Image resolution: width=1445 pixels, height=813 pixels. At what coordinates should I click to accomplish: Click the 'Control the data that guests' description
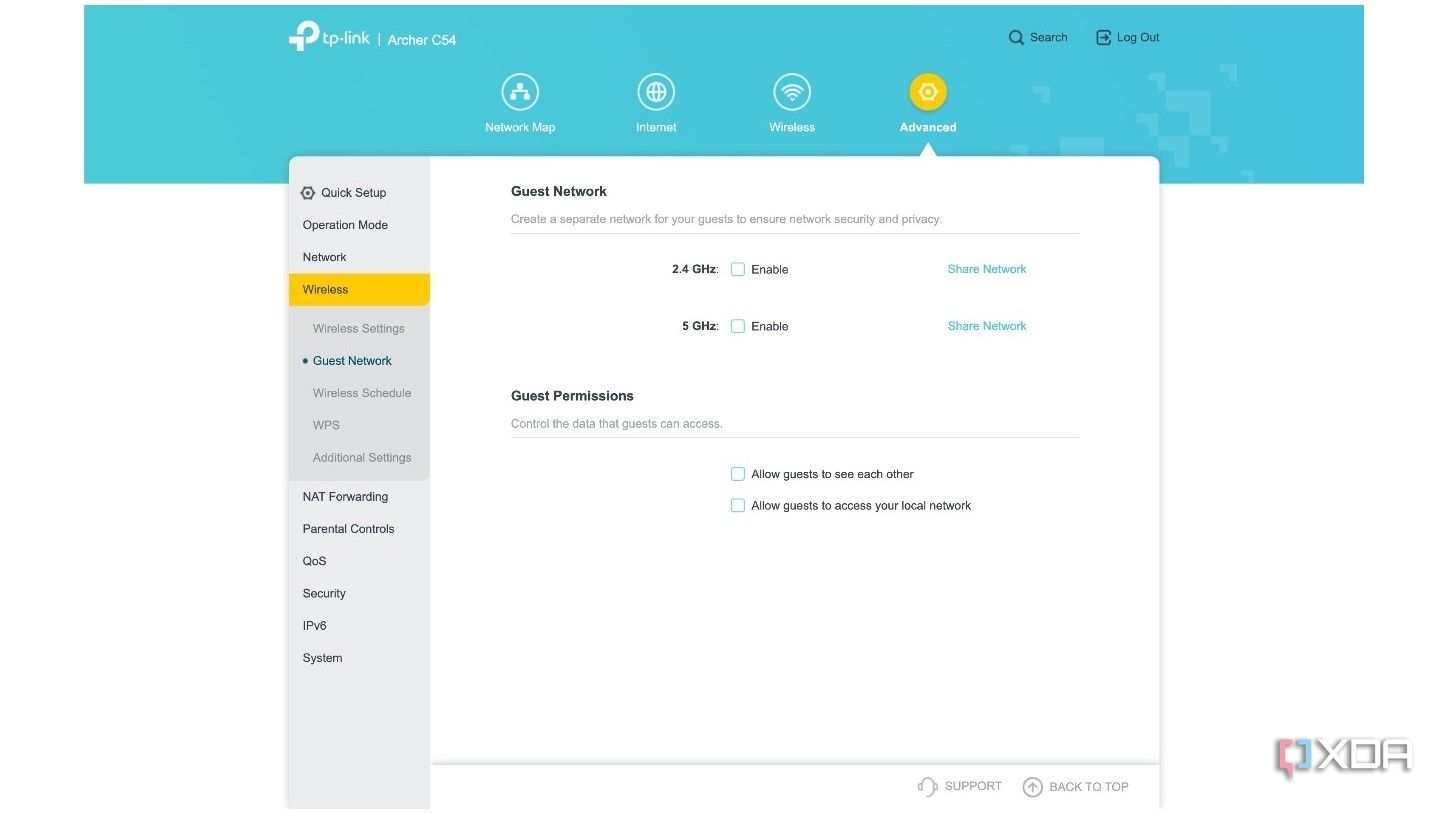[x=617, y=424]
